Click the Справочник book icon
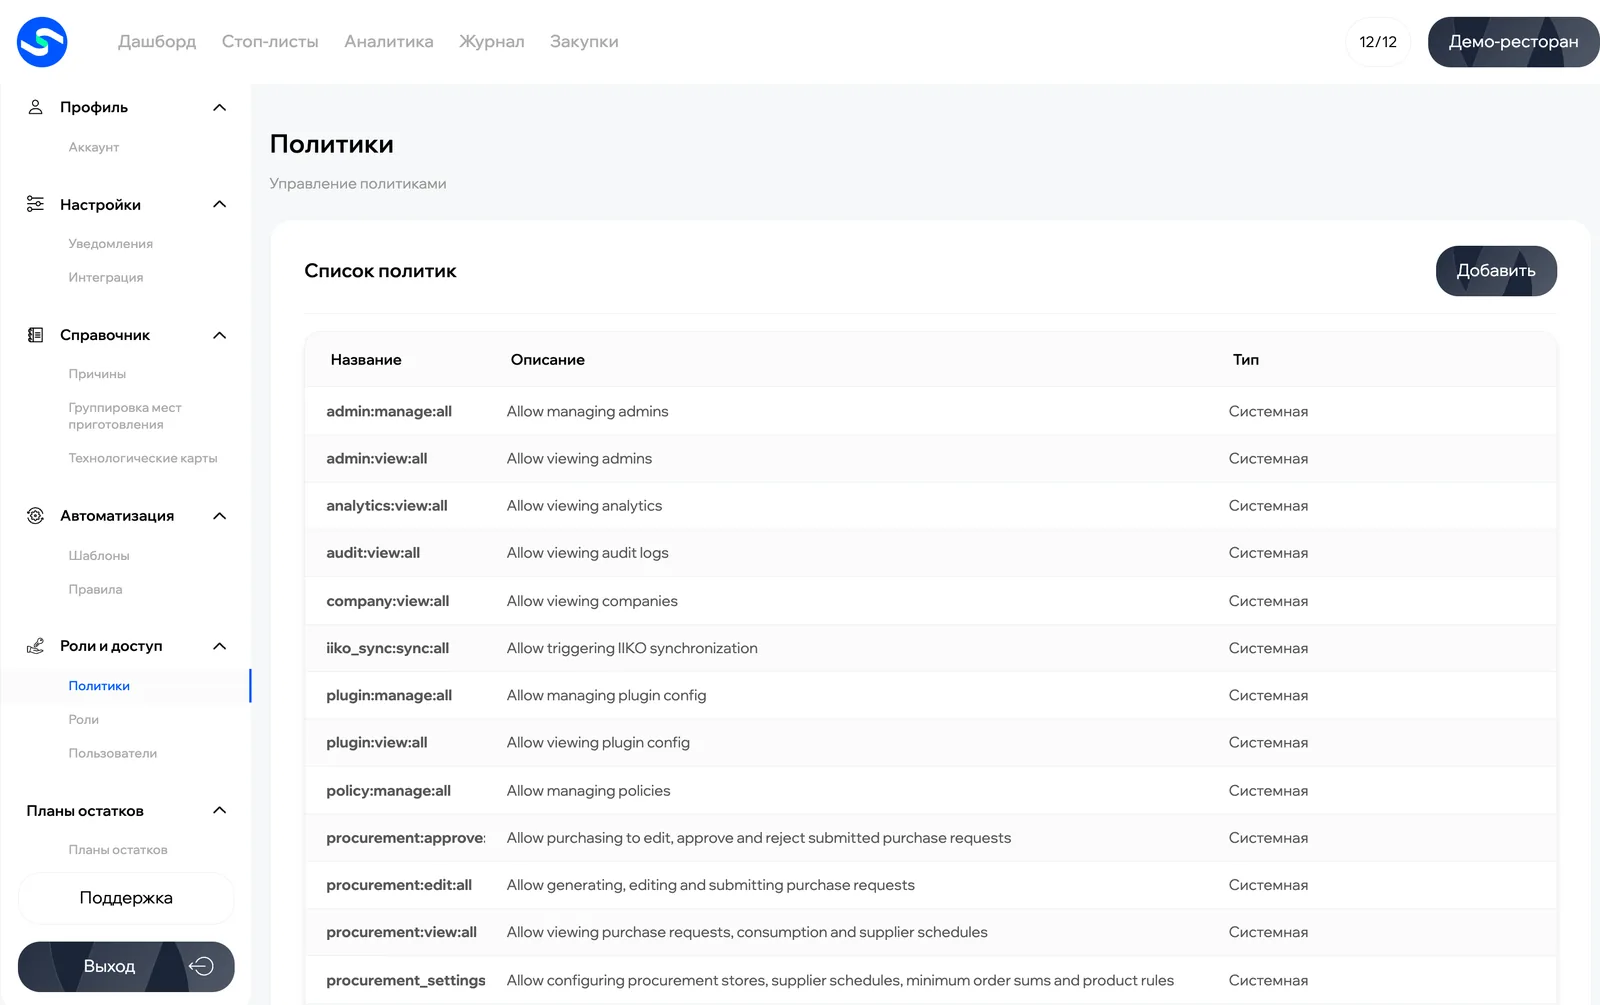The height and width of the screenshot is (1005, 1600). pos(35,335)
